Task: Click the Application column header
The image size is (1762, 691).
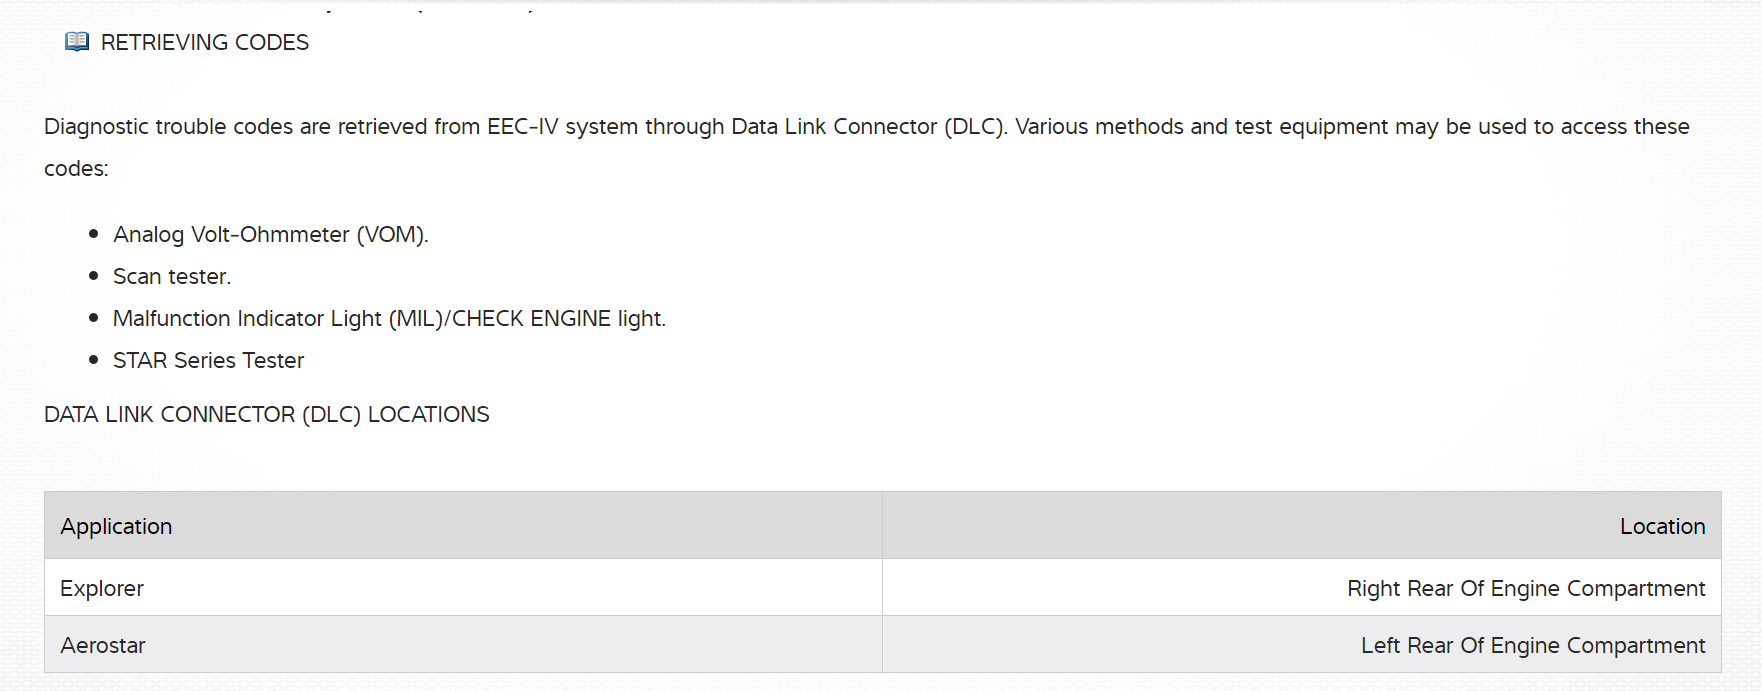Action: 116,527
